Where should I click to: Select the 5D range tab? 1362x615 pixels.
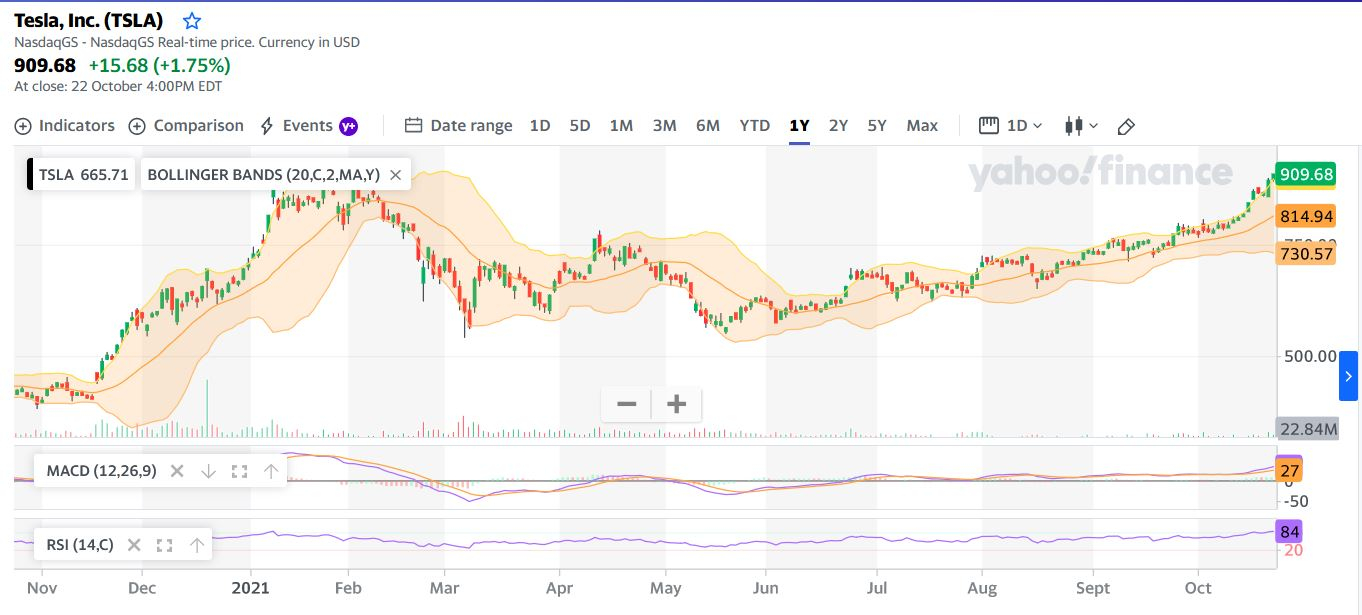coord(580,126)
